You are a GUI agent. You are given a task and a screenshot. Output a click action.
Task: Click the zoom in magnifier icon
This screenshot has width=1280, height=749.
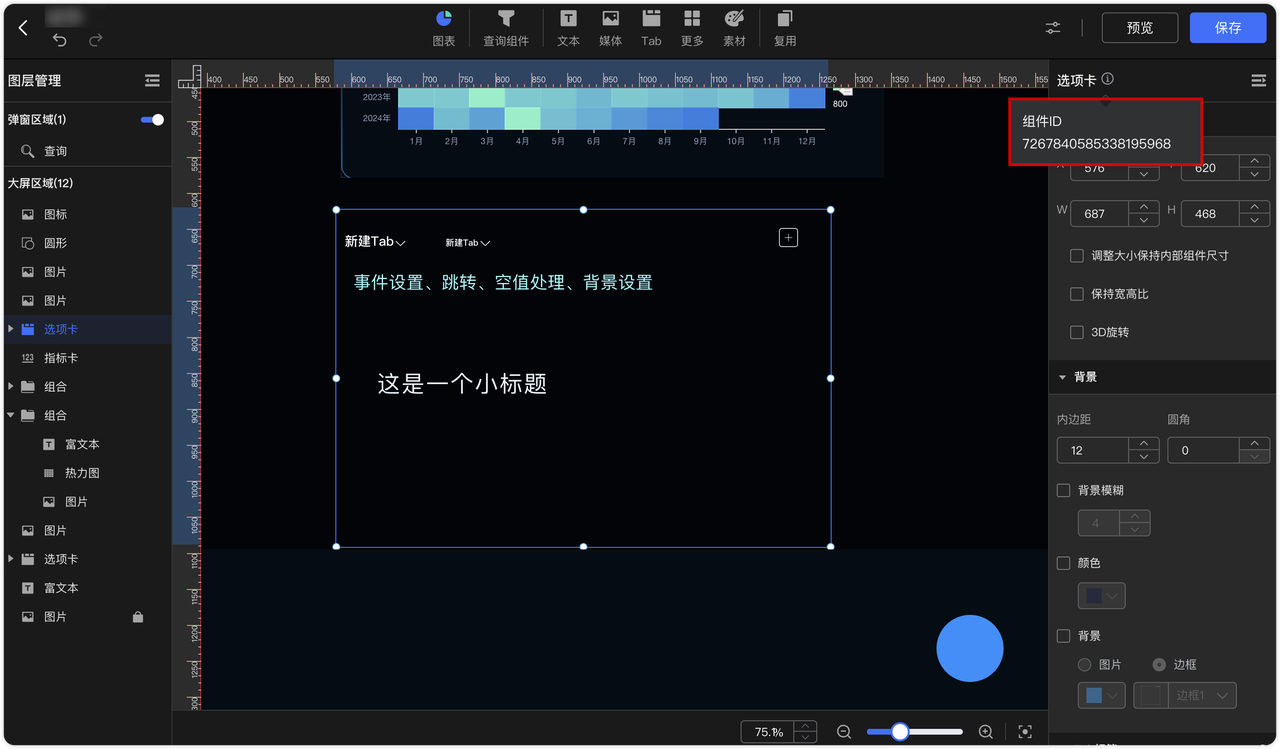[x=986, y=732]
